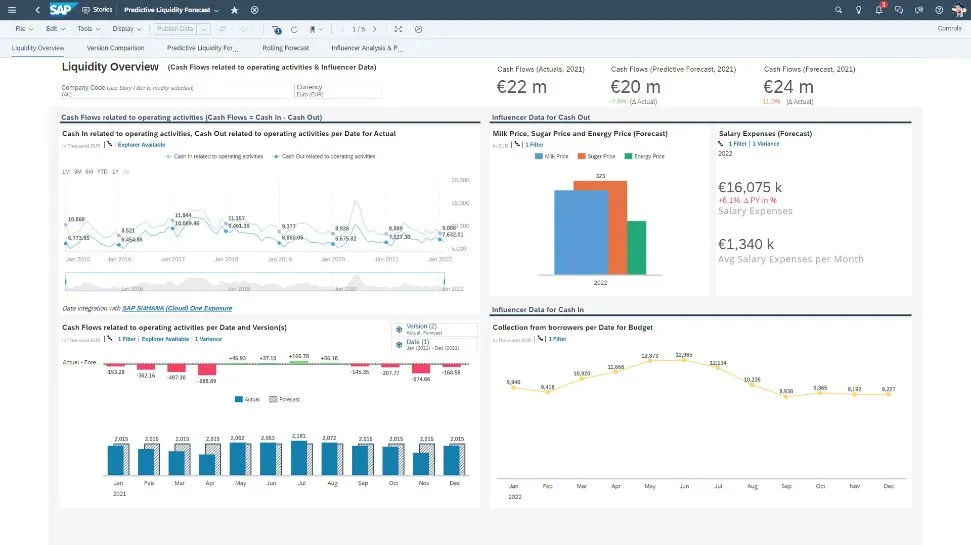Open the bookmark dropdown in toolbar
Viewport: 971px width, 545px height.
tap(318, 29)
